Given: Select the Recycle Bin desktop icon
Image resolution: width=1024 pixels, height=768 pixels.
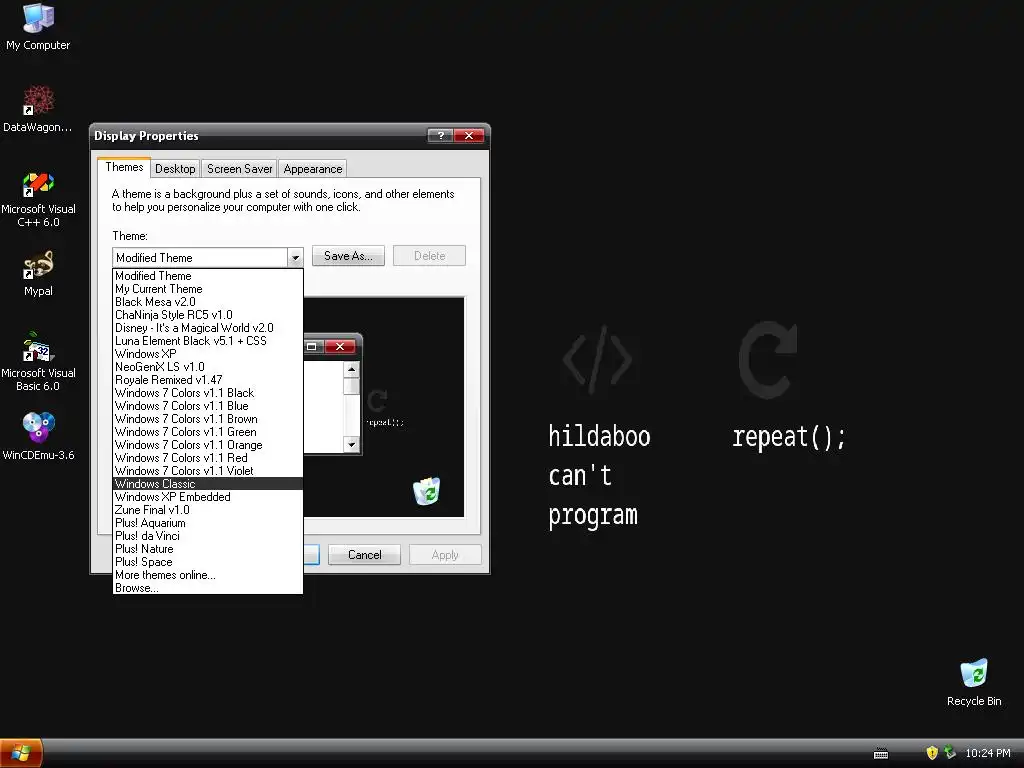Looking at the screenshot, I should (x=974, y=683).
